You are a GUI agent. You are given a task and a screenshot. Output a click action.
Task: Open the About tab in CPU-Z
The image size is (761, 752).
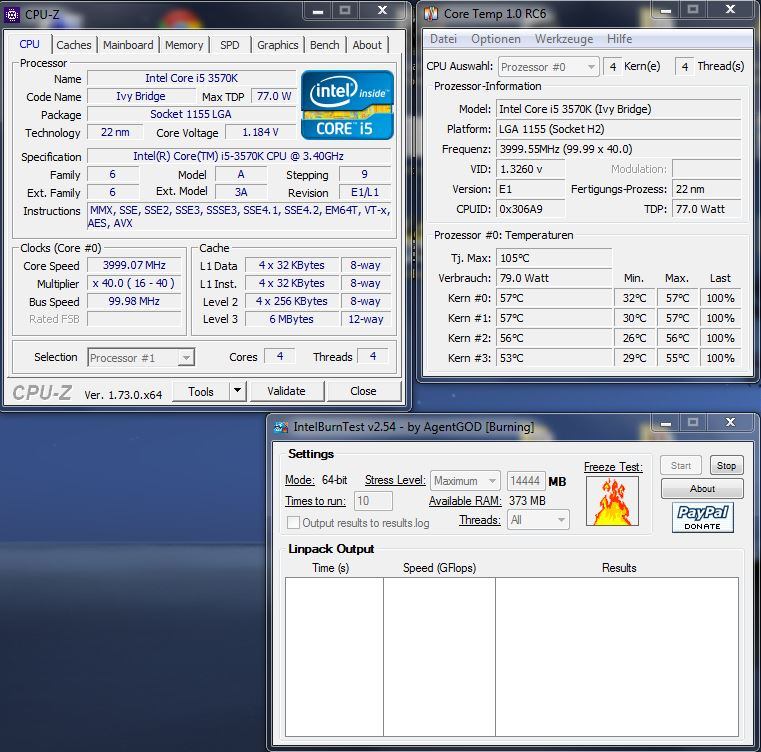(x=367, y=45)
